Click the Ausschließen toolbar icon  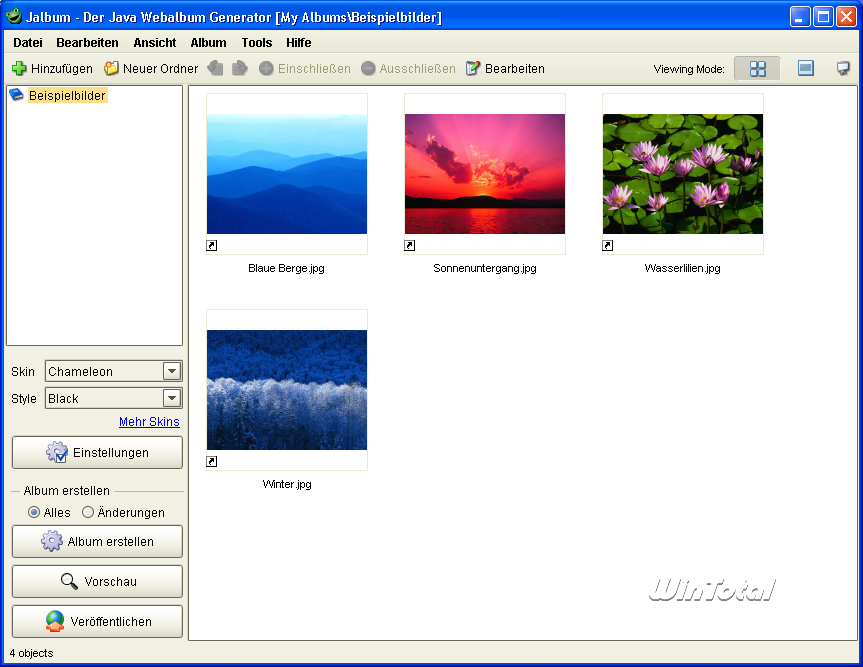pyautogui.click(x=368, y=69)
